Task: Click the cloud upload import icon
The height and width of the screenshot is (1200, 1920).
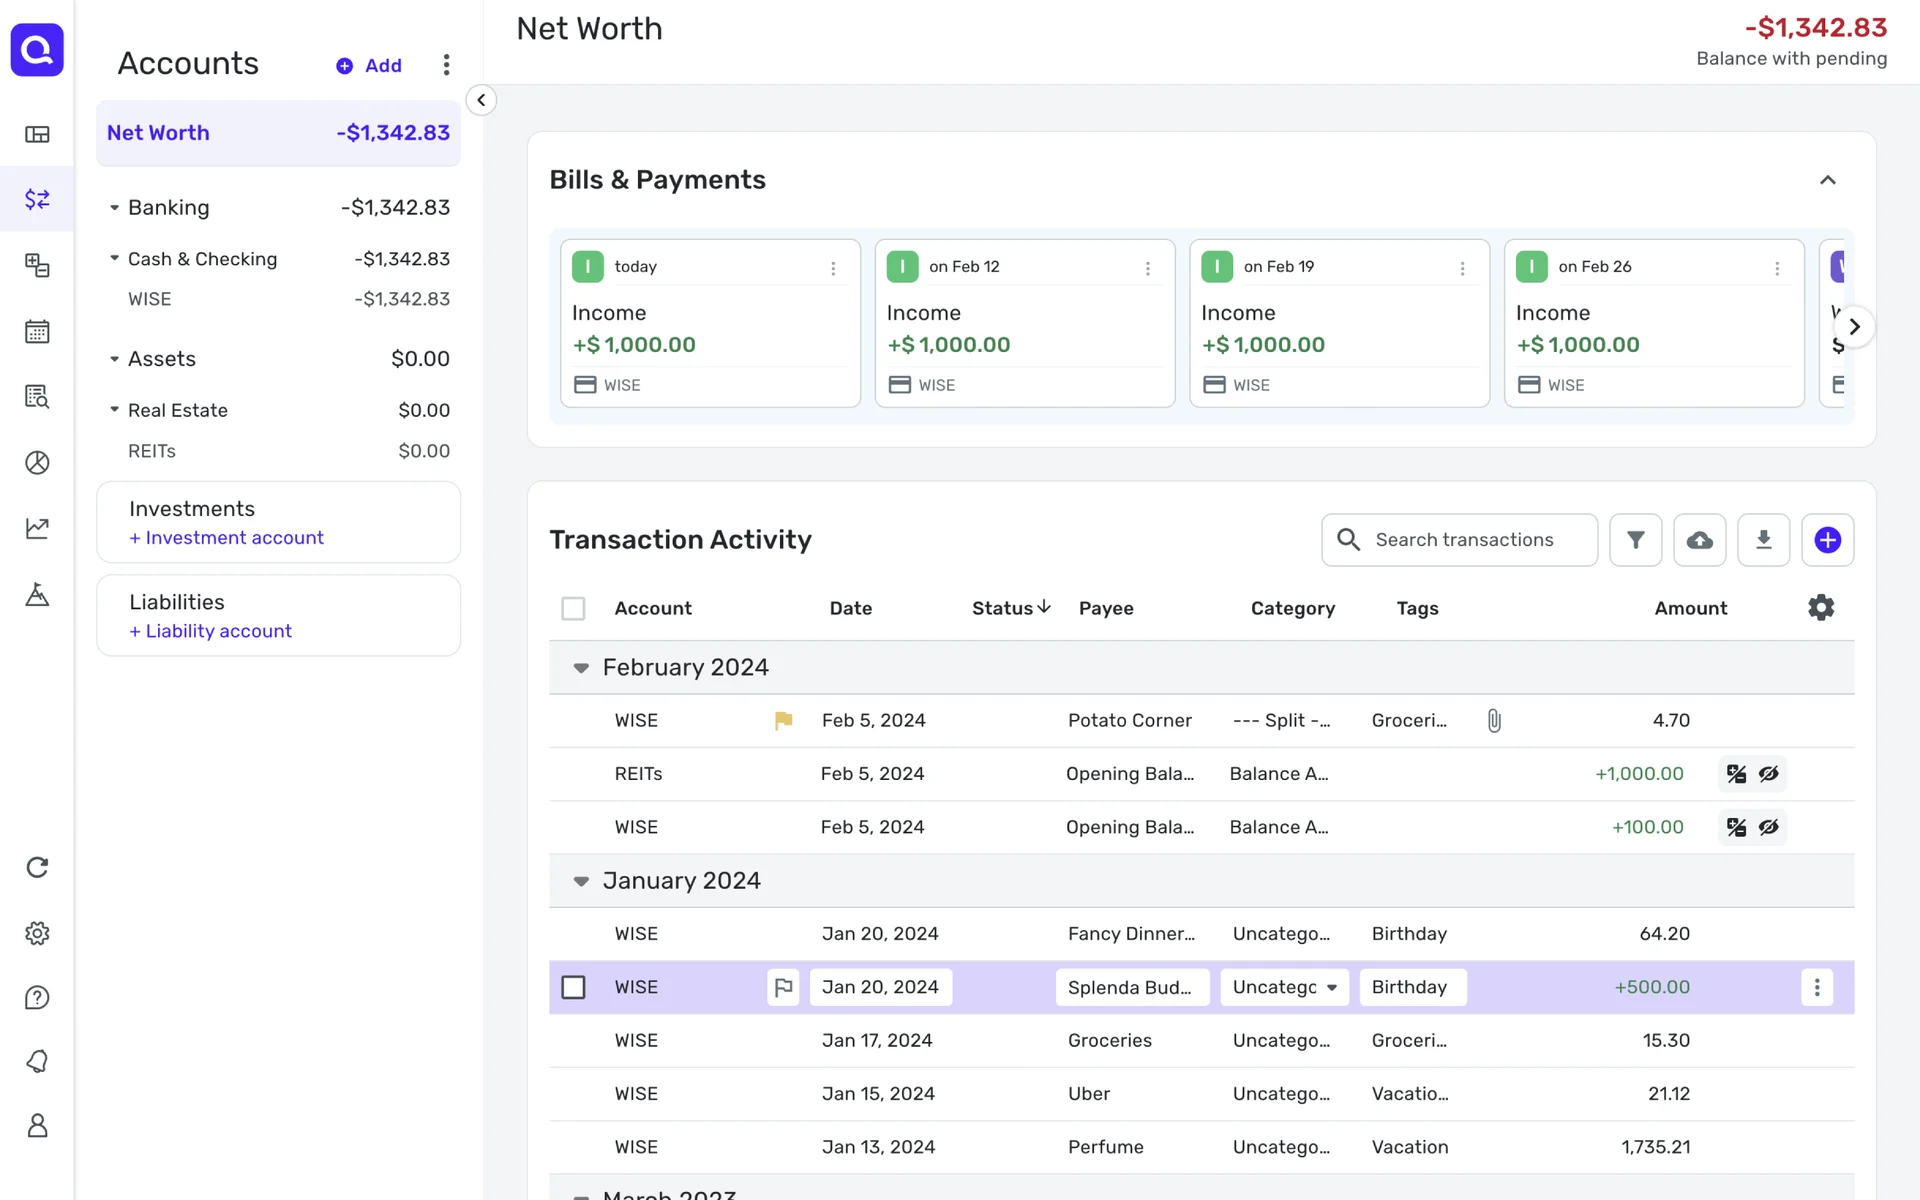Action: click(x=1699, y=540)
